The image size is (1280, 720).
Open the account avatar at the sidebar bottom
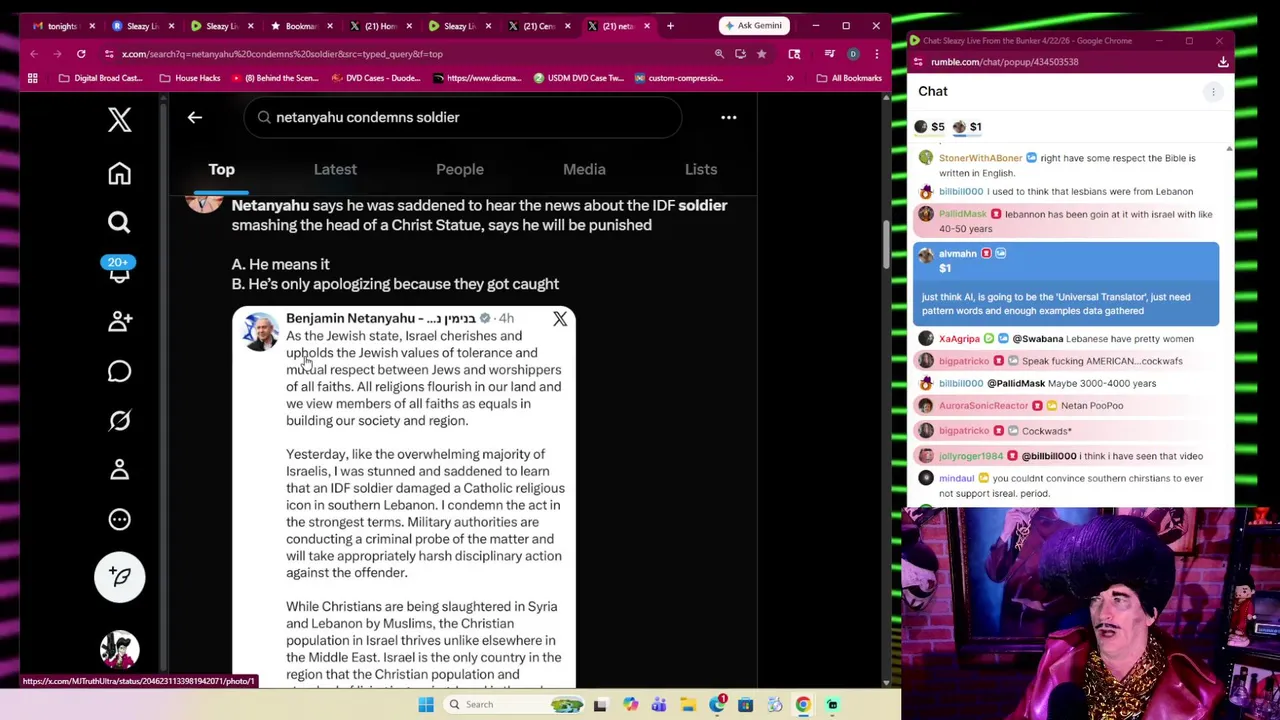[x=120, y=650]
